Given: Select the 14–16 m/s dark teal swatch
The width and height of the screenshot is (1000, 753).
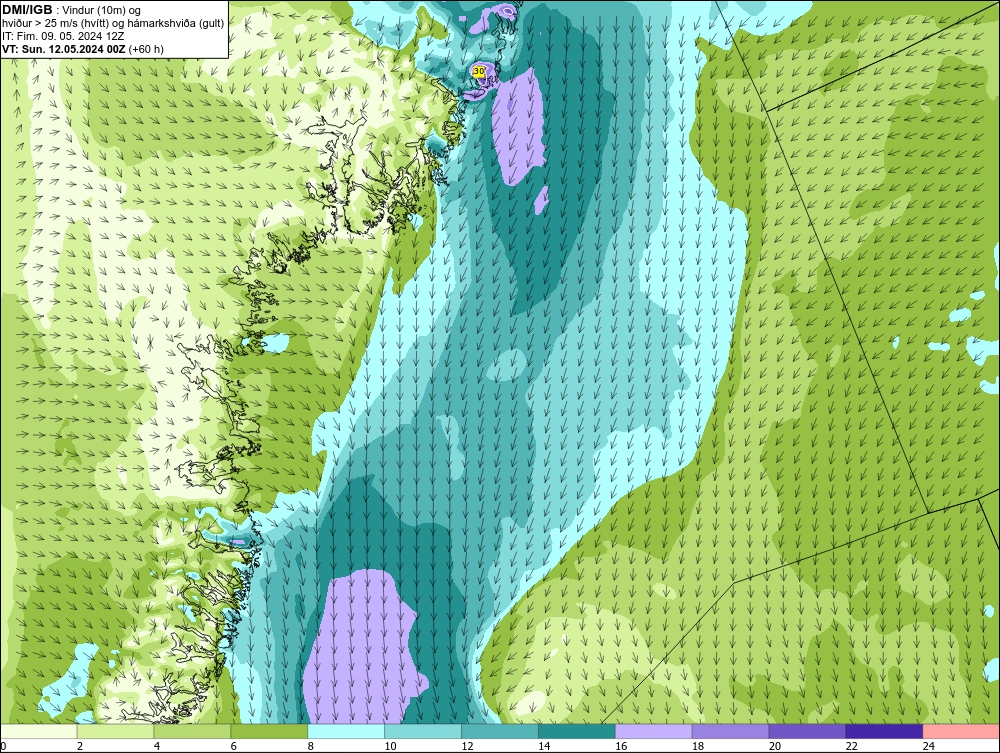Looking at the screenshot, I should [577, 731].
